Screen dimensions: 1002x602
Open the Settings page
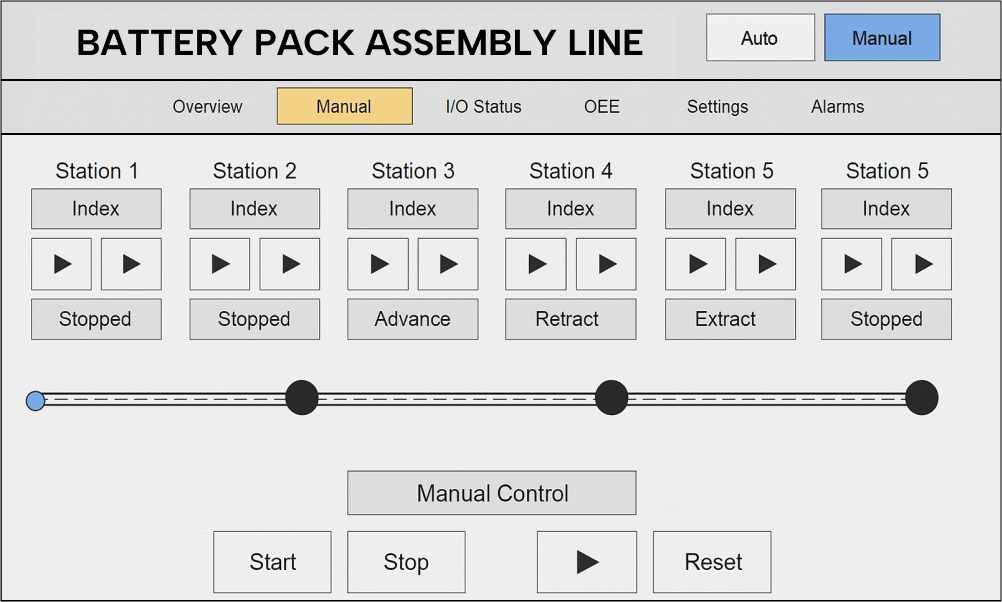[x=717, y=107]
